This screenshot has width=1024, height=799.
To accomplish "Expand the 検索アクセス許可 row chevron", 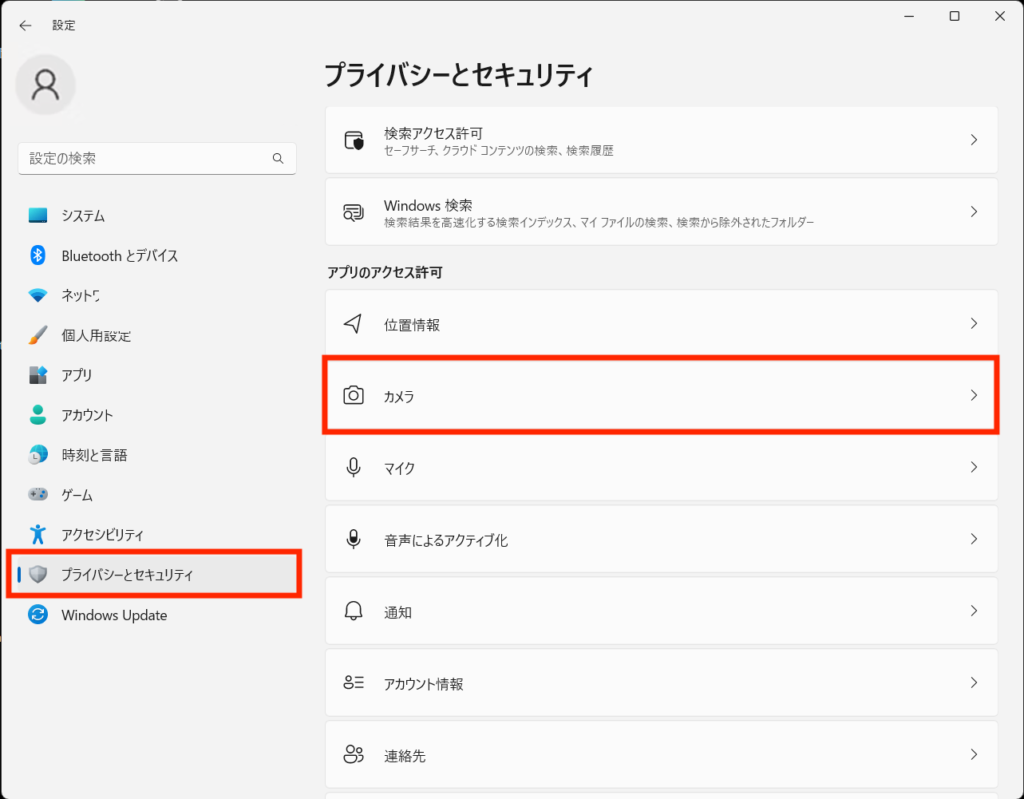I will (973, 141).
